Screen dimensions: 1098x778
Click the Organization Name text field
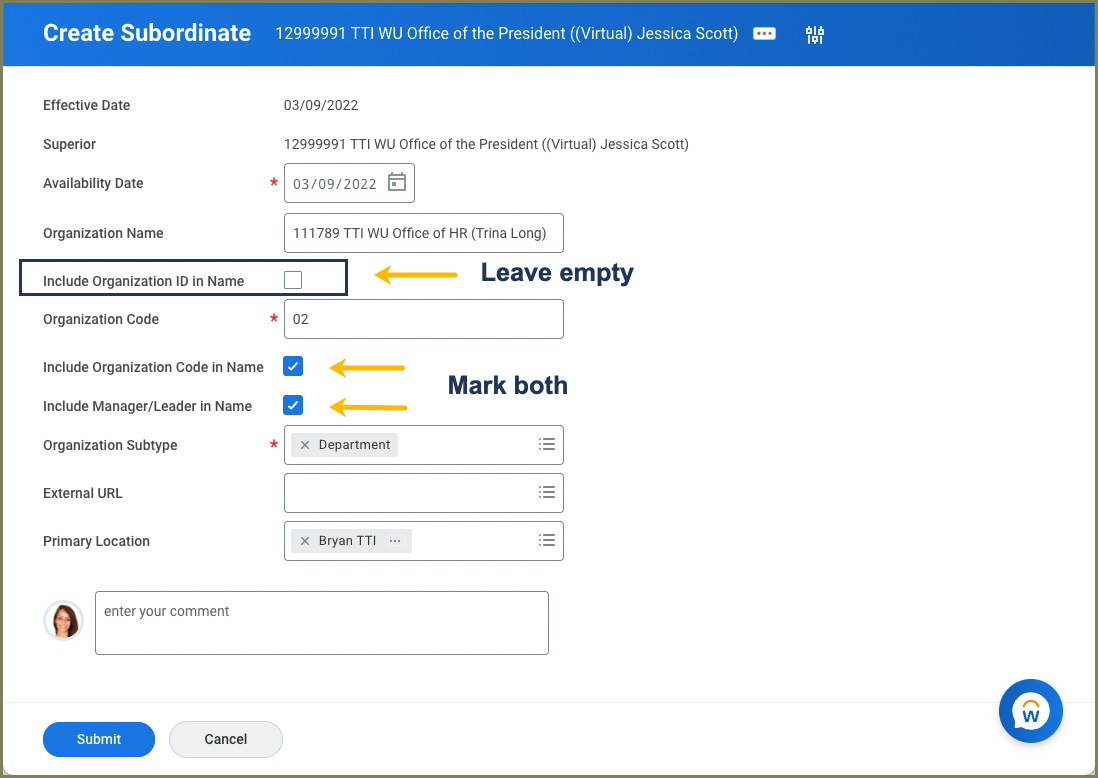[x=423, y=233]
